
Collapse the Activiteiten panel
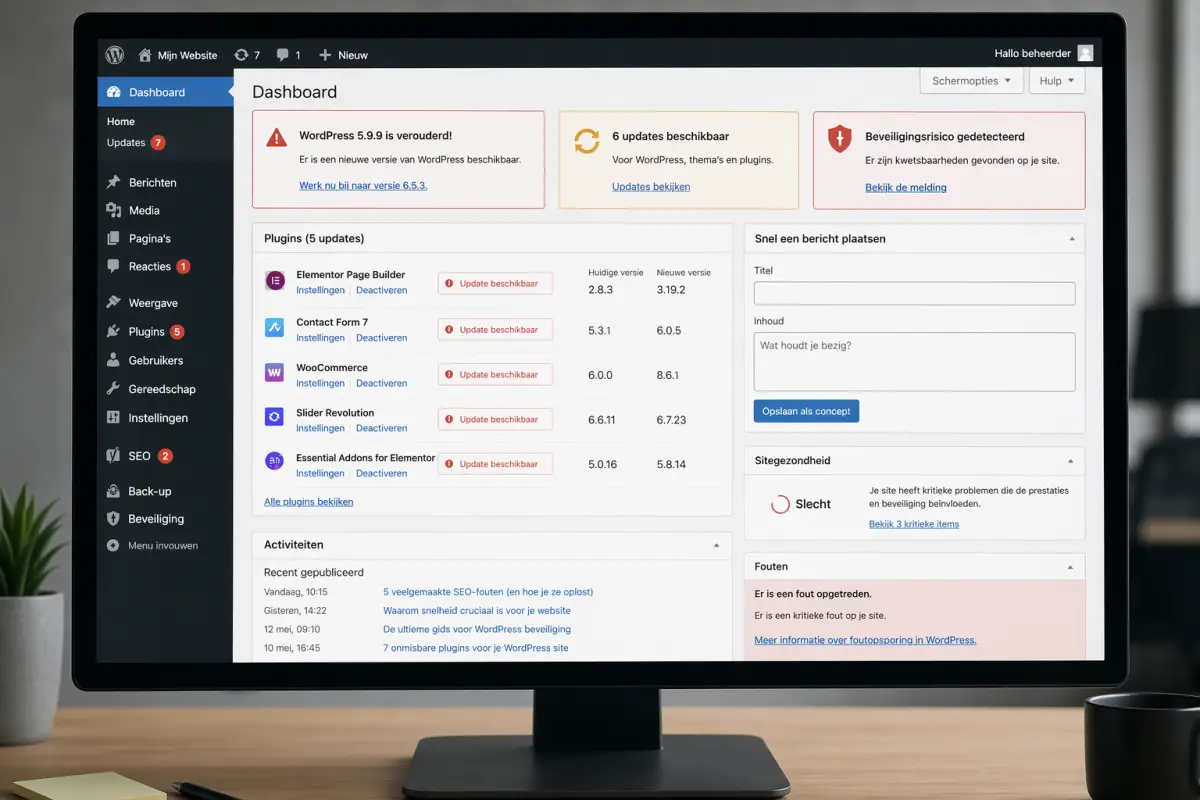(716, 545)
